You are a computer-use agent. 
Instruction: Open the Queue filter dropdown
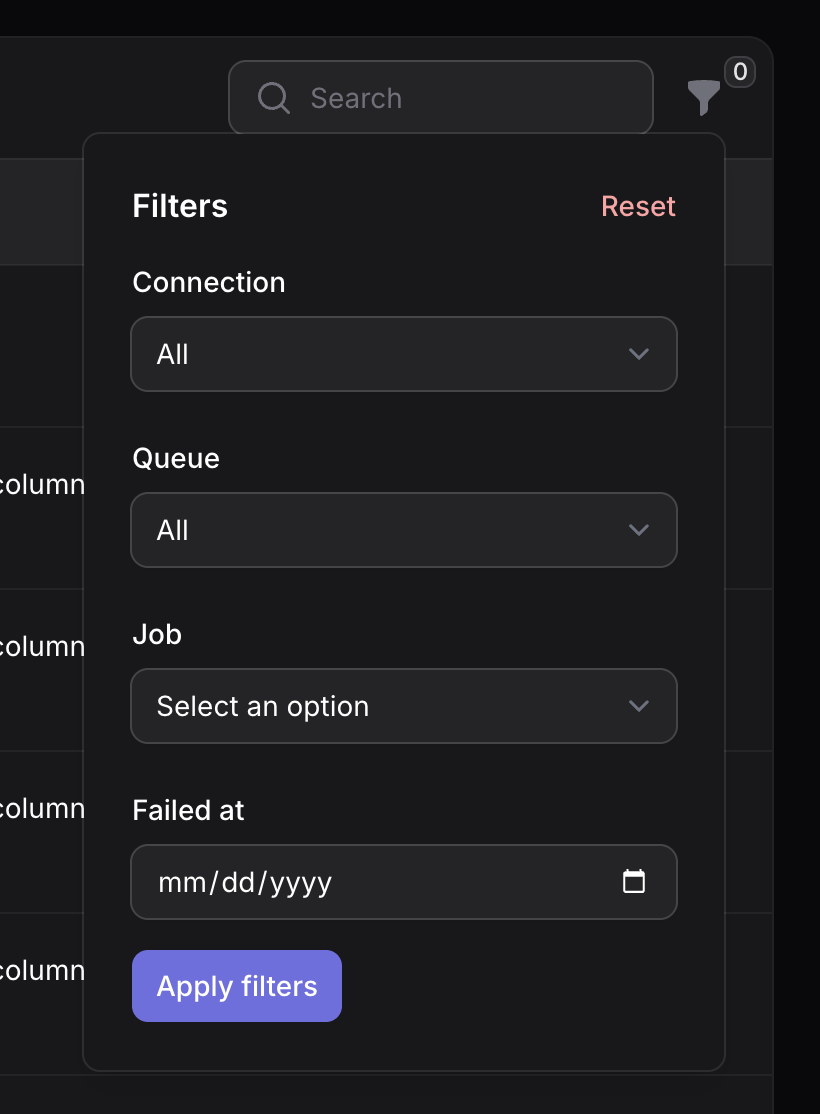coord(403,530)
